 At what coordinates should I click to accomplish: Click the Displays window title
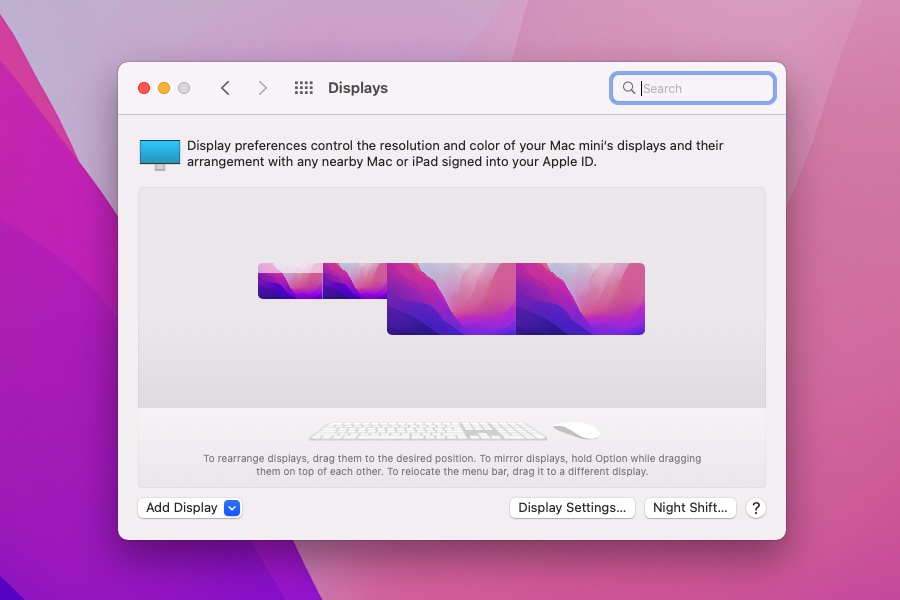(x=358, y=88)
